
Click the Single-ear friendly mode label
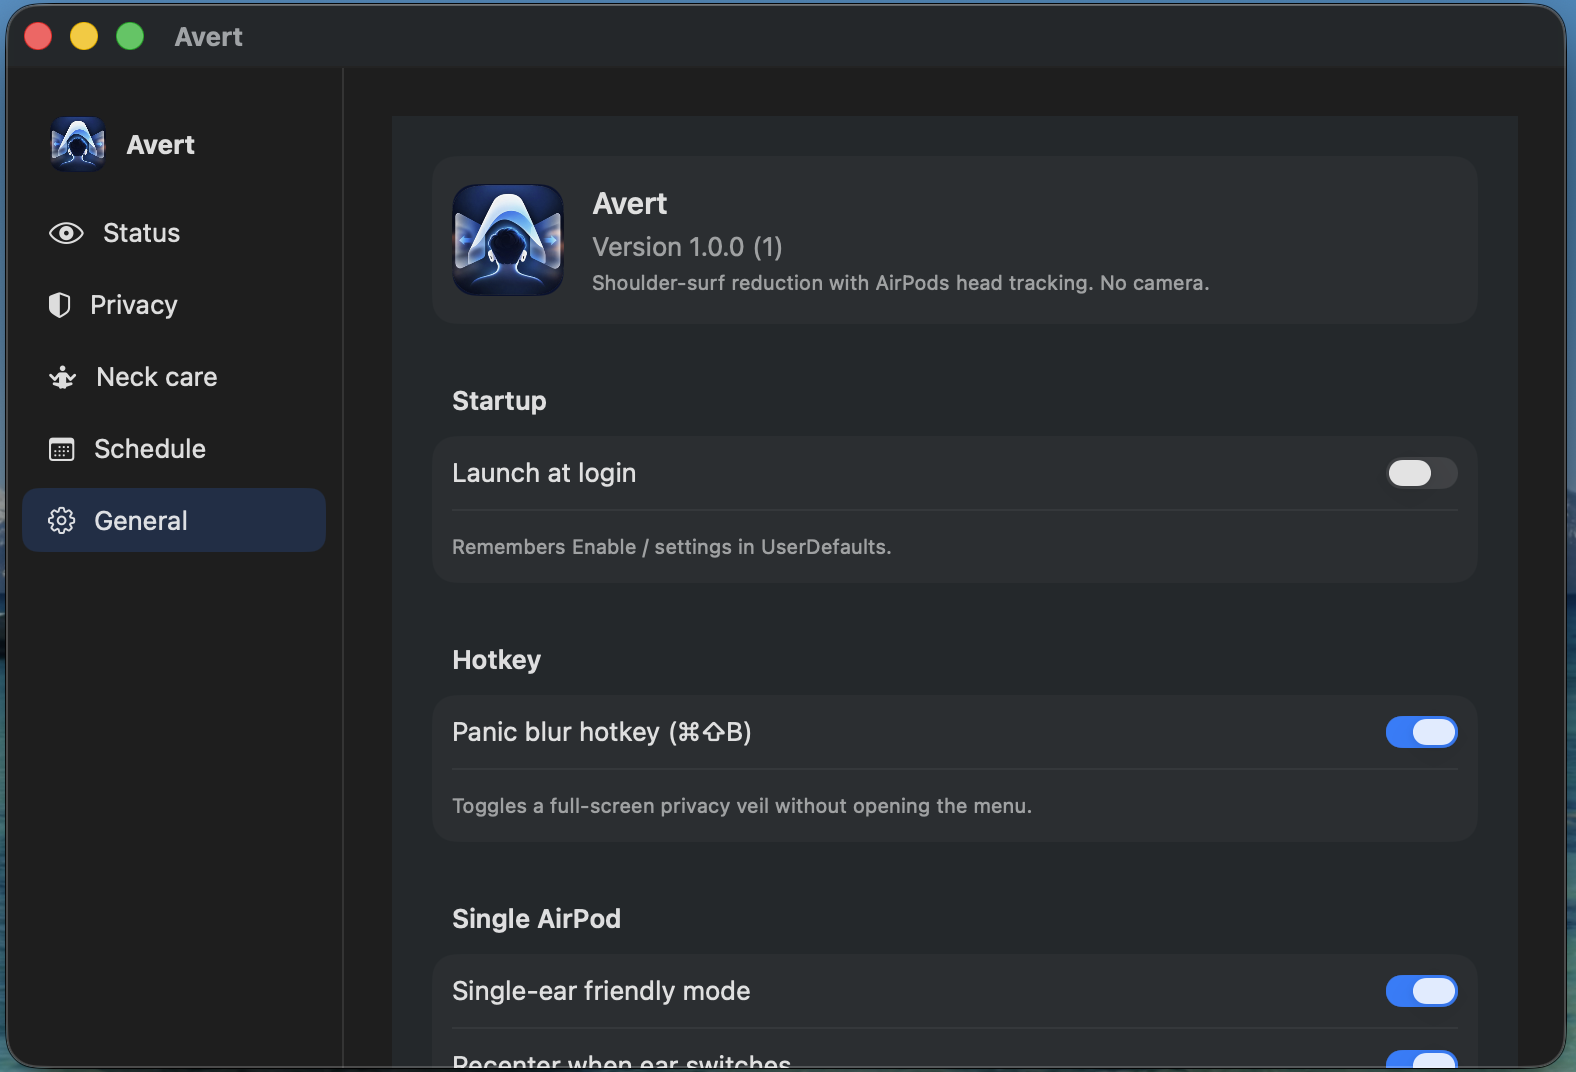[x=601, y=991]
